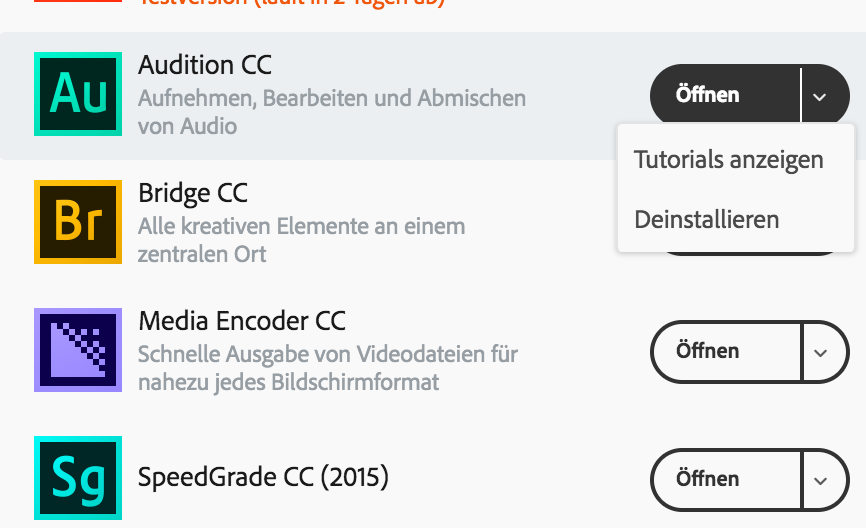This screenshot has height=528, width=866.
Task: Collapse the Audition CC dropdown arrow
Action: pyautogui.click(x=821, y=96)
